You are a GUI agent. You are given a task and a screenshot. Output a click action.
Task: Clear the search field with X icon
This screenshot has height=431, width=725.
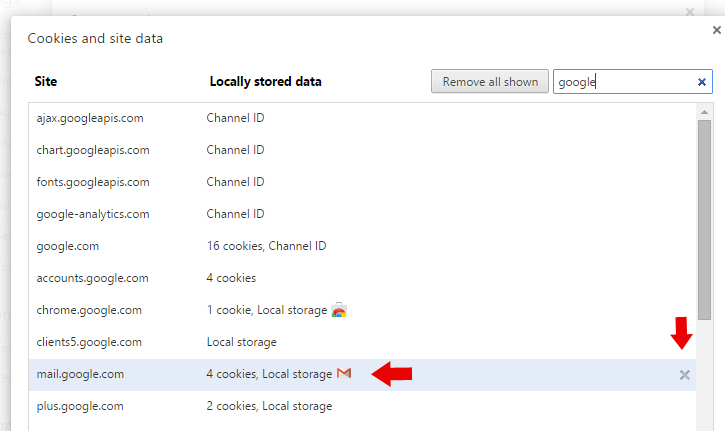[x=701, y=82]
